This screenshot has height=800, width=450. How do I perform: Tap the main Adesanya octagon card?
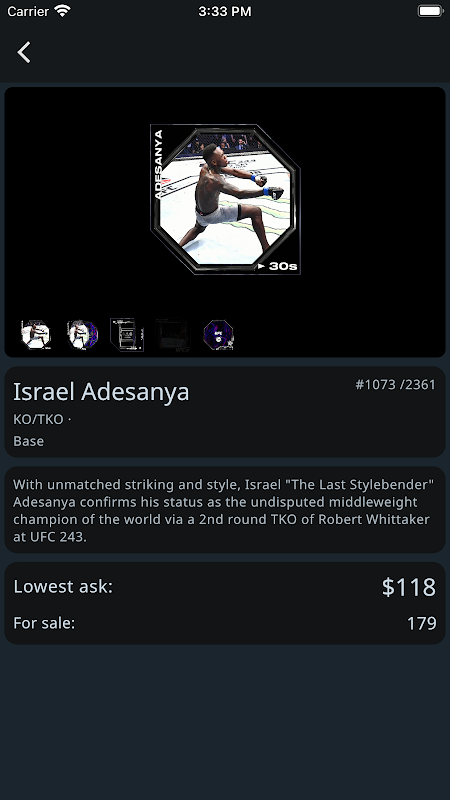tap(225, 199)
